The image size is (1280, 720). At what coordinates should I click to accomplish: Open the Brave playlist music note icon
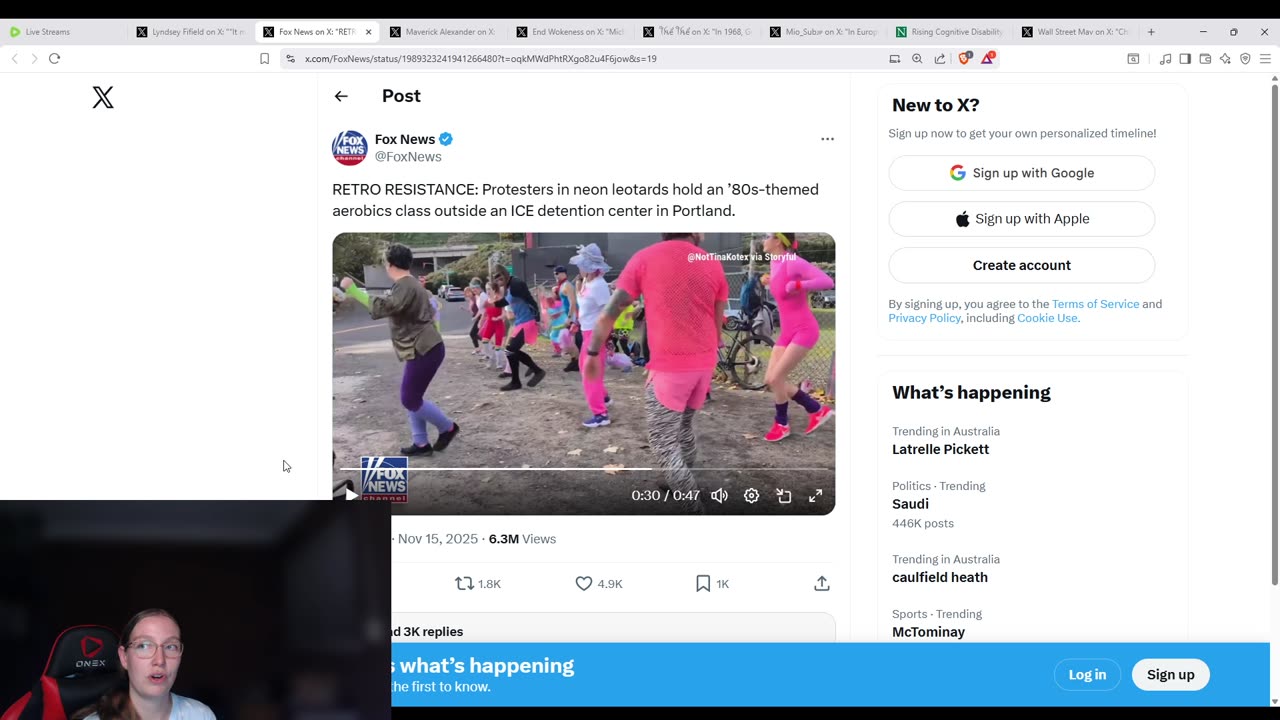(x=1165, y=58)
